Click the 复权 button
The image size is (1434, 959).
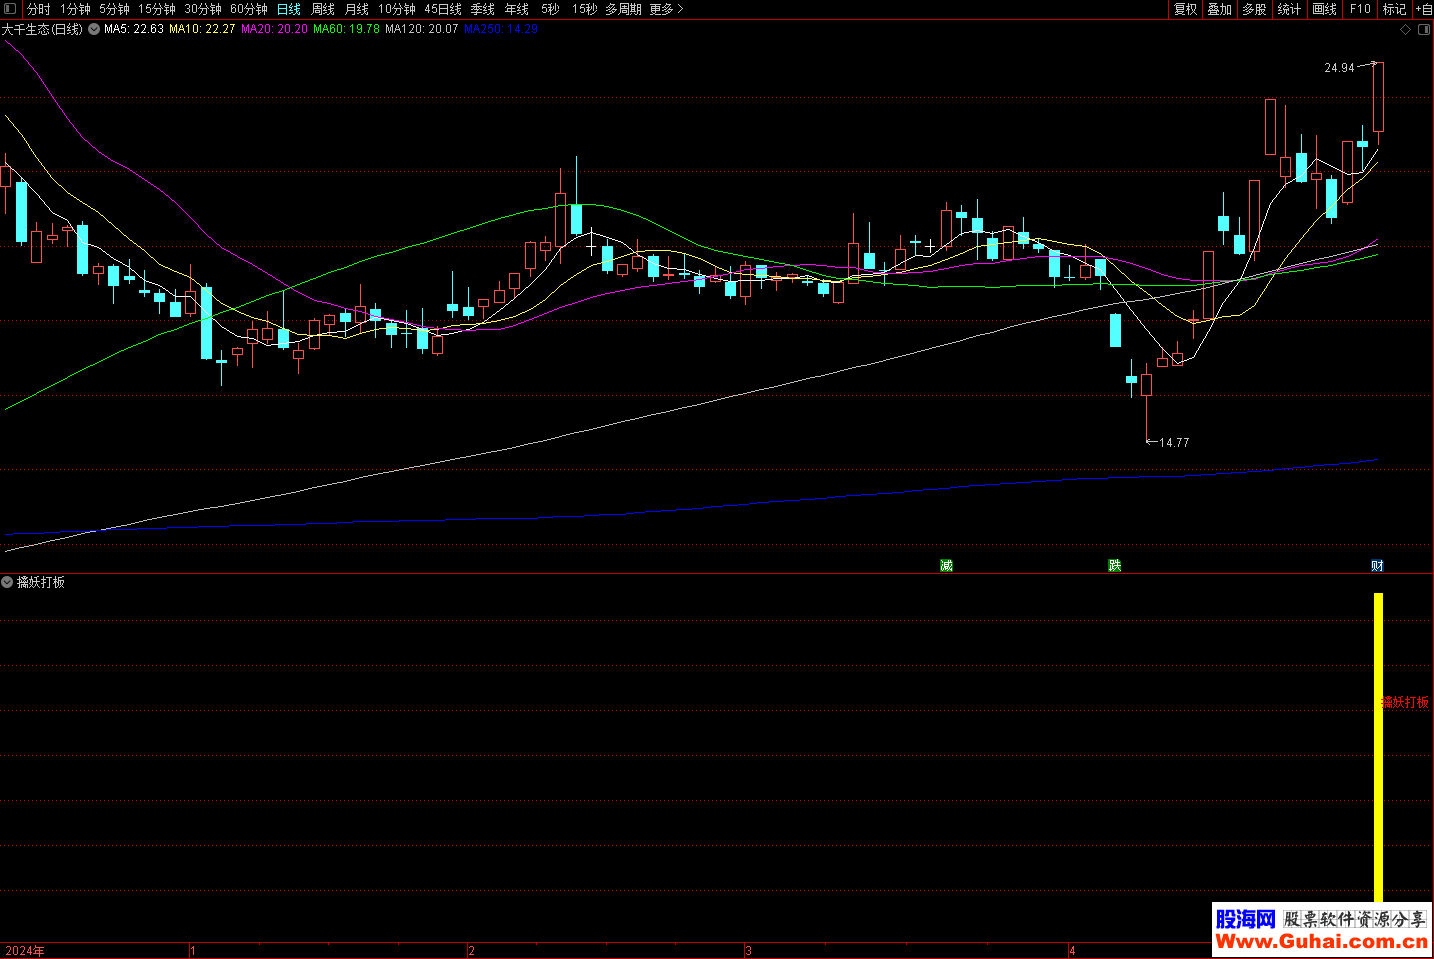(1185, 9)
